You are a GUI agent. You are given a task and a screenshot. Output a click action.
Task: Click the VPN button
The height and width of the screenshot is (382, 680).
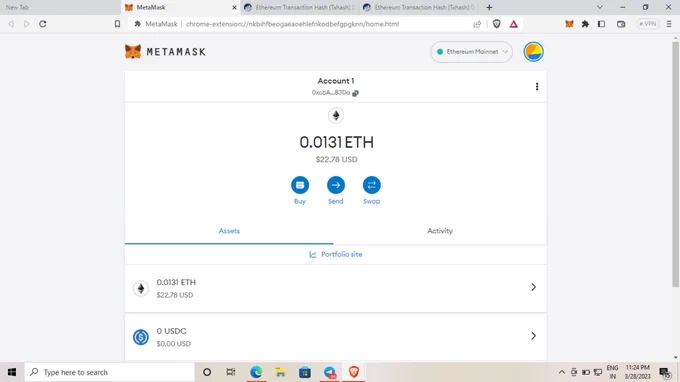click(x=647, y=24)
